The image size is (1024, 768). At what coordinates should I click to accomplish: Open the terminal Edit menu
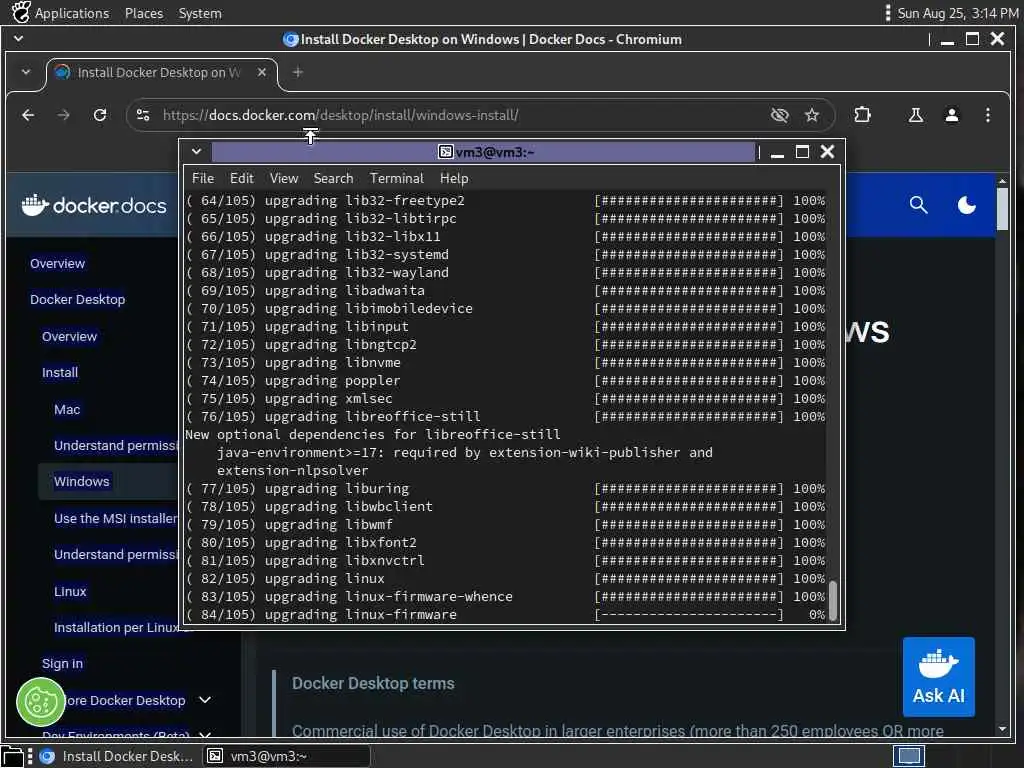point(242,178)
